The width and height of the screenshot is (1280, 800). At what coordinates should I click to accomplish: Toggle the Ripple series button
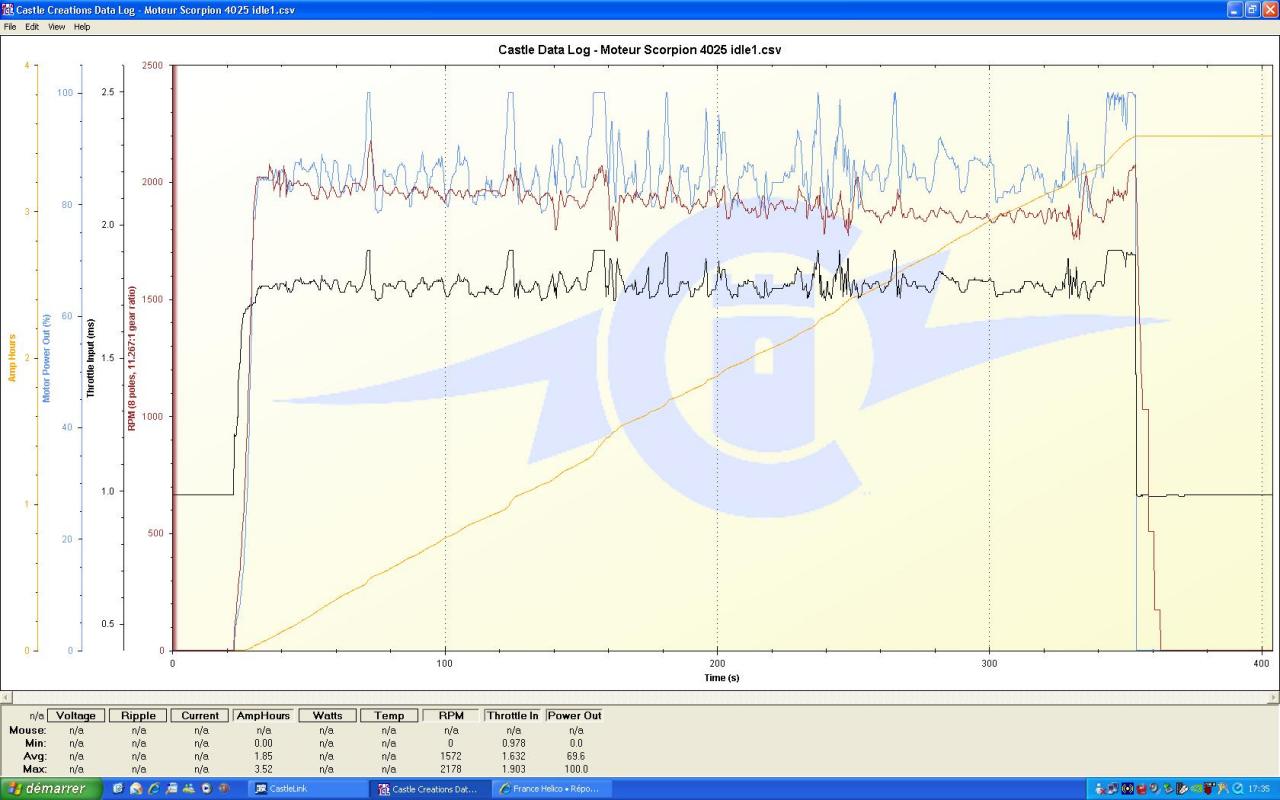point(138,715)
